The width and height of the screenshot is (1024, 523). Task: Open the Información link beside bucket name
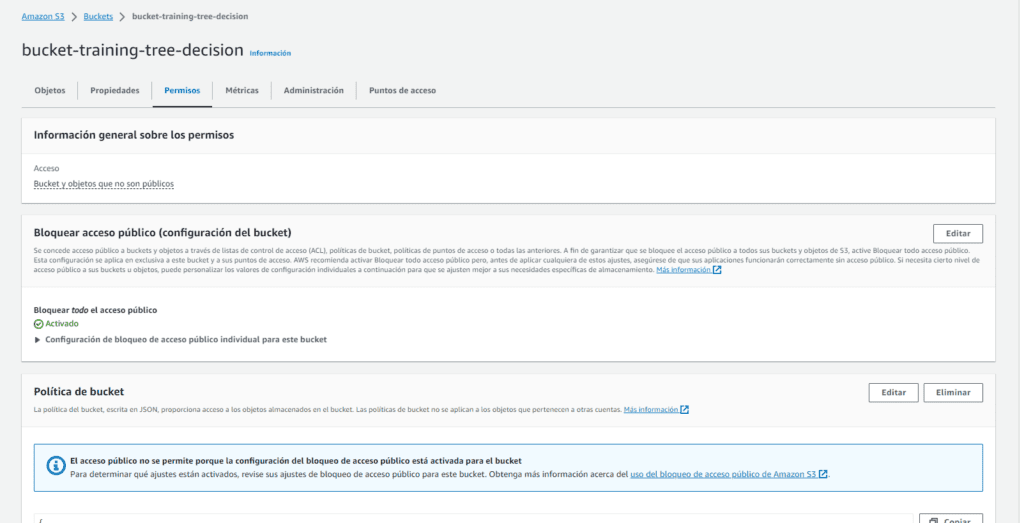[270, 53]
